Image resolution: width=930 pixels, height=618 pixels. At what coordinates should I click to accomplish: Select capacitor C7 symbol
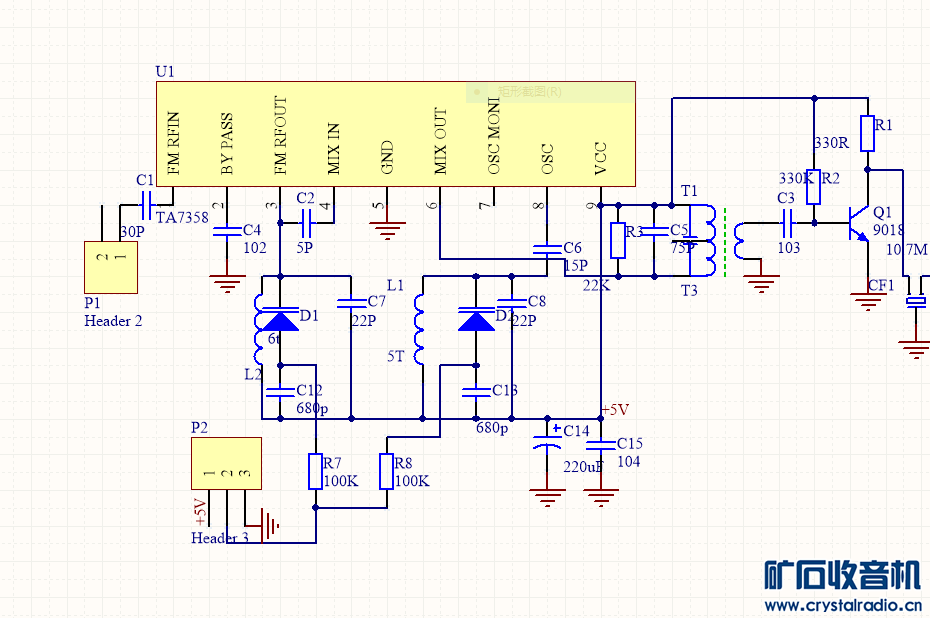[351, 303]
